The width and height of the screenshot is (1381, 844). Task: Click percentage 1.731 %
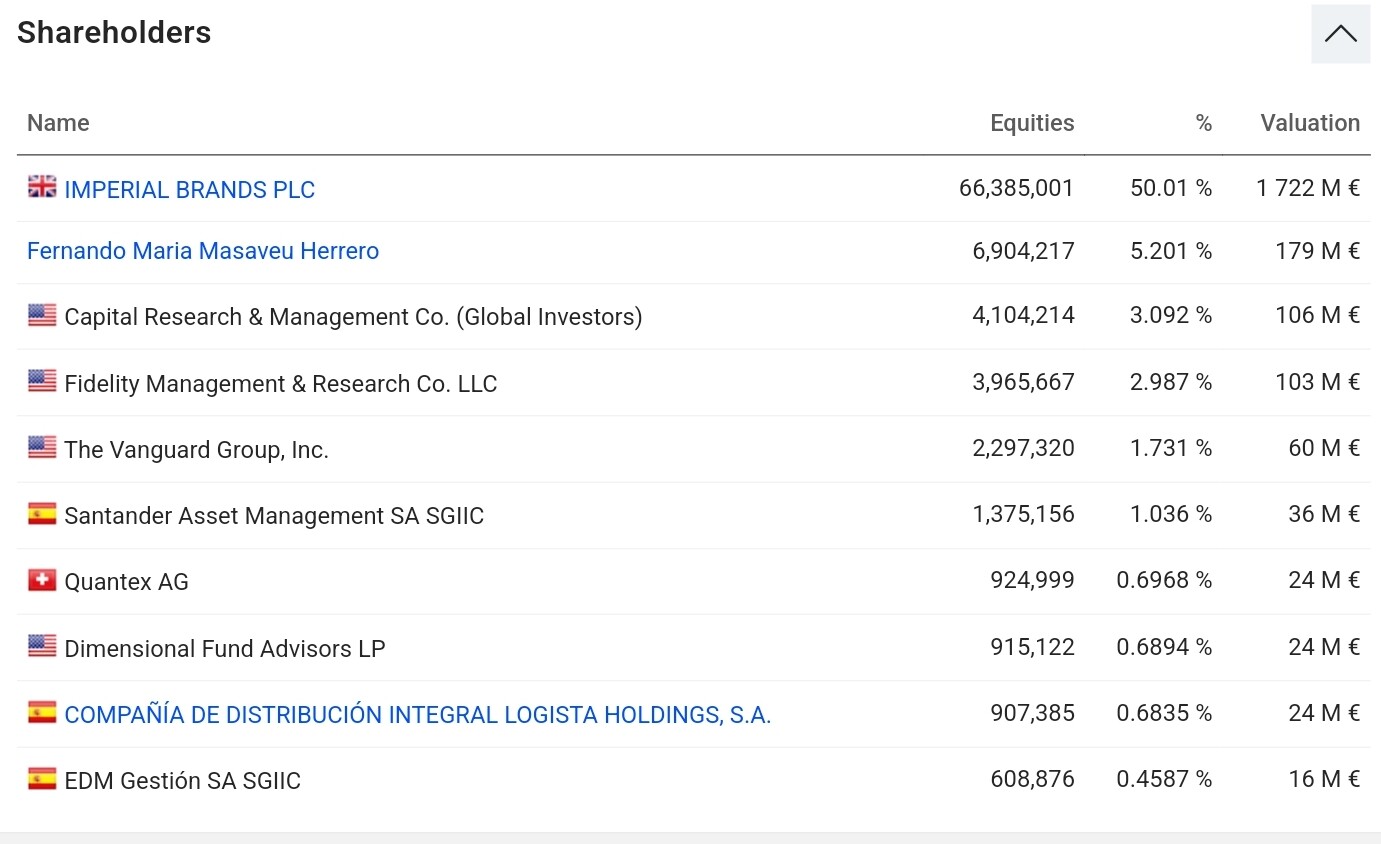coord(1171,448)
